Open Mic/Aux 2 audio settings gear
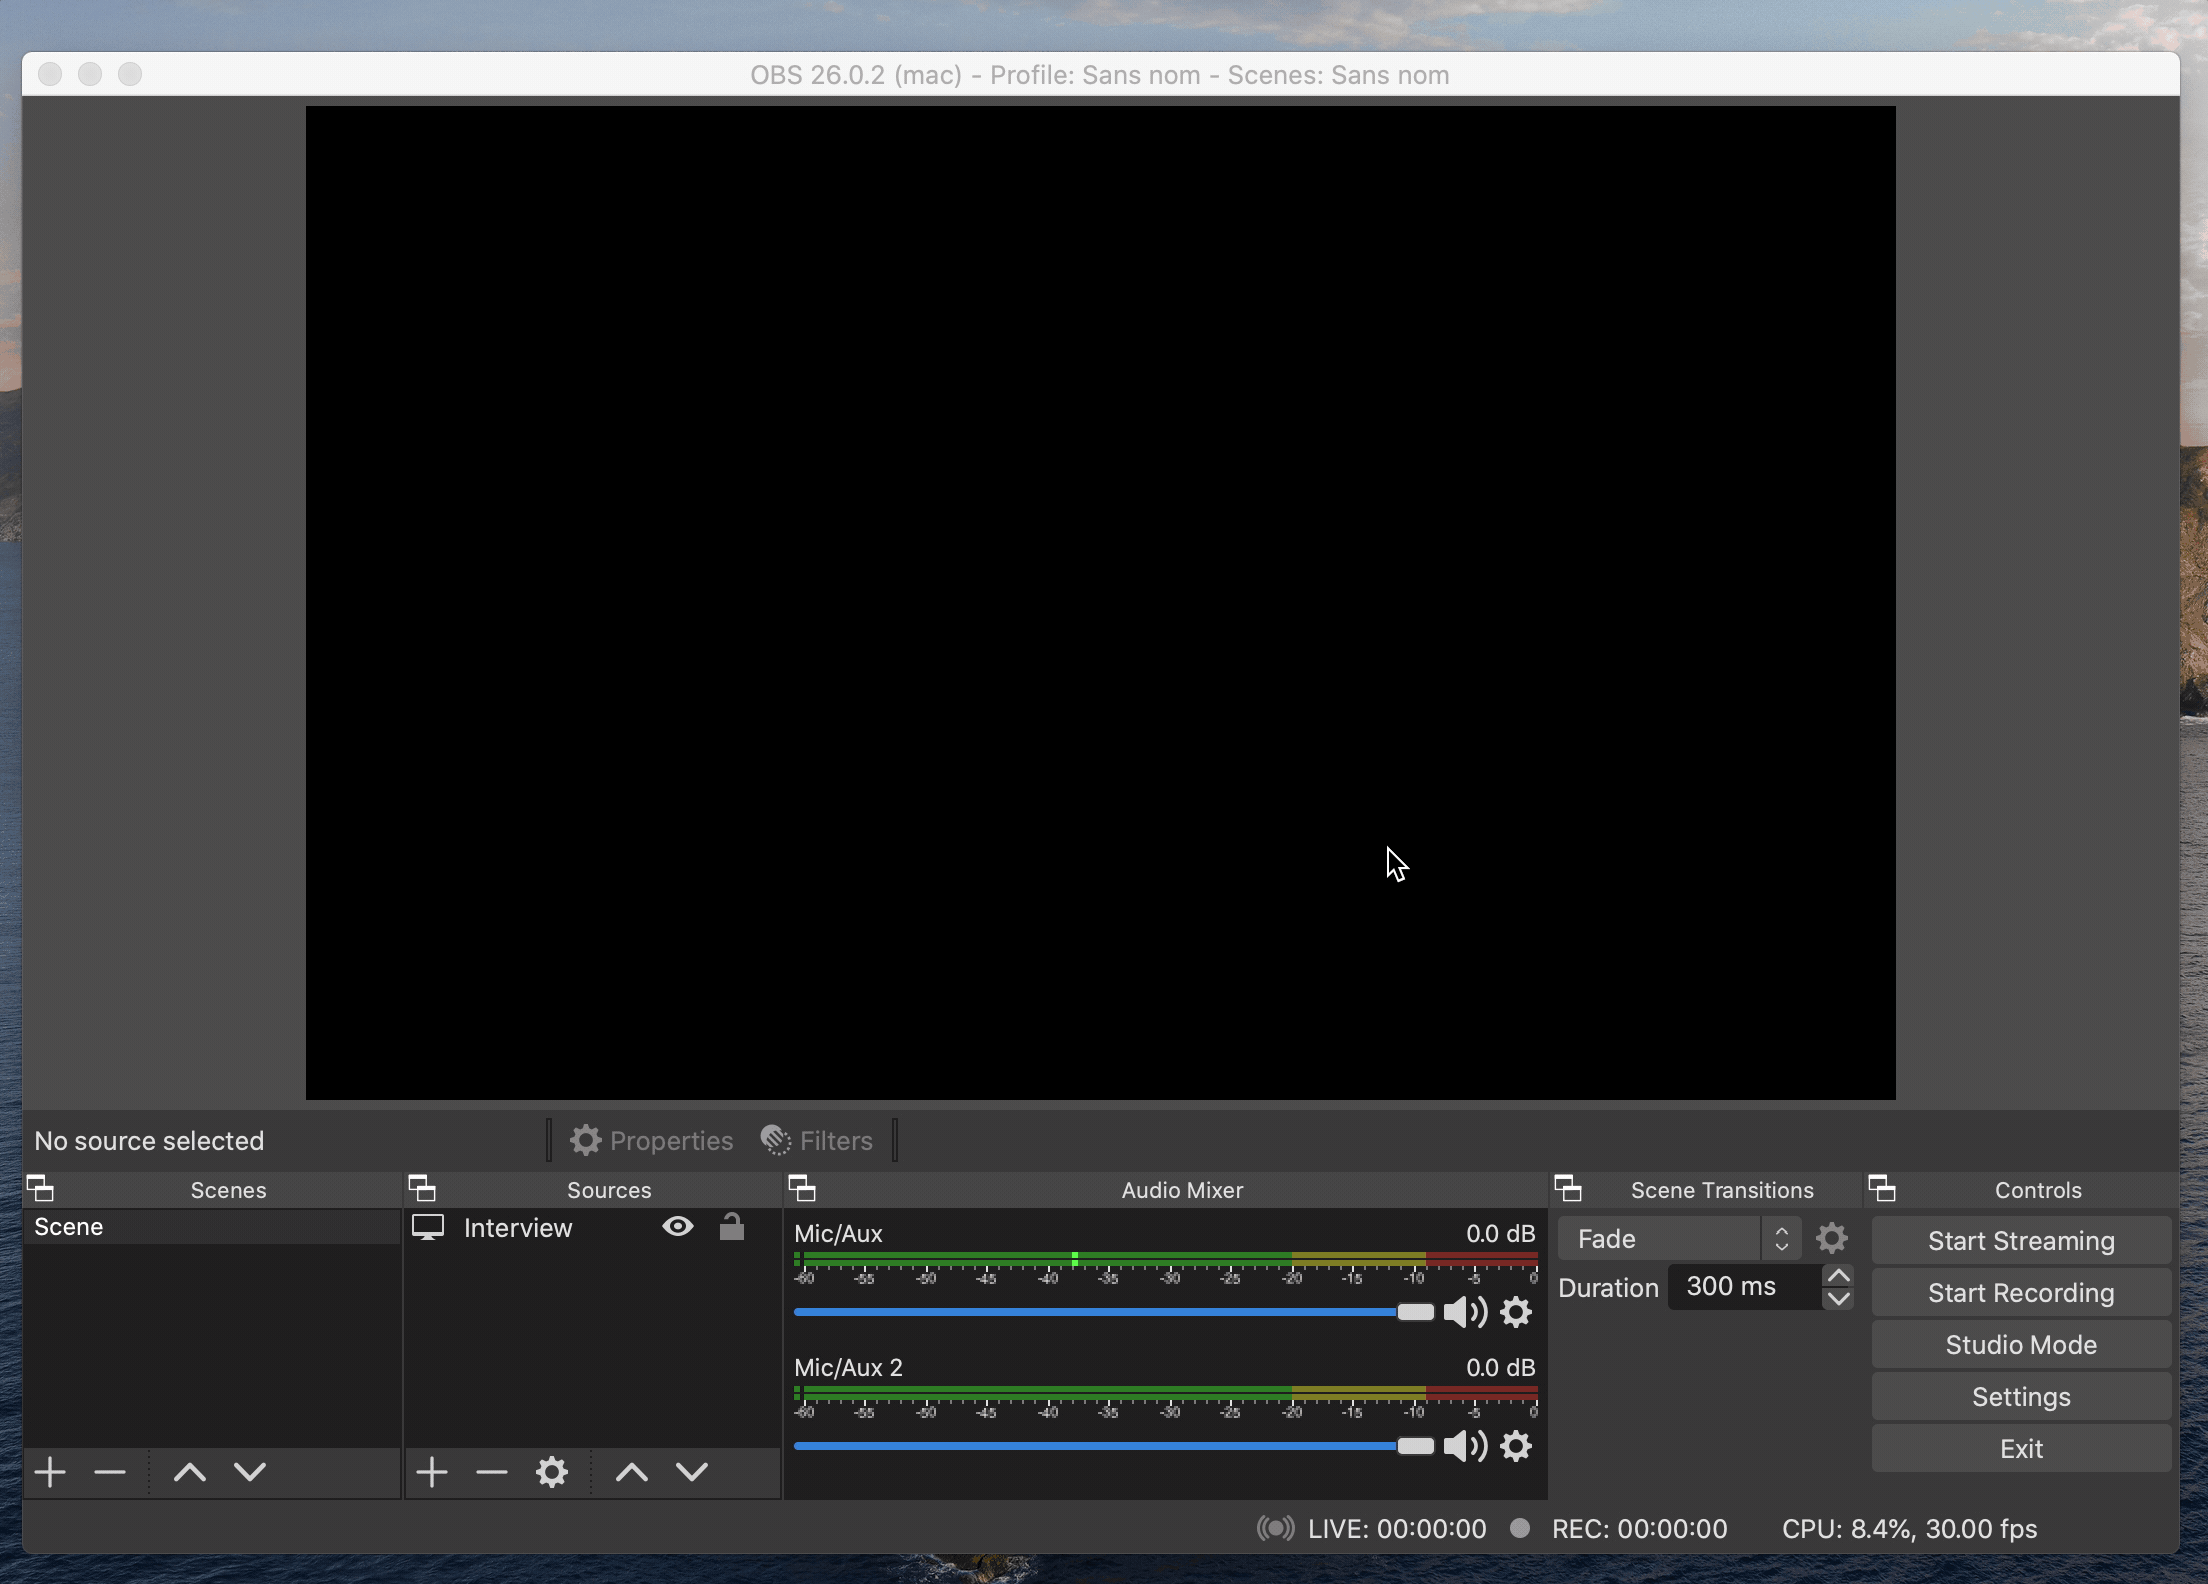This screenshot has height=1584, width=2208. coord(1516,1446)
